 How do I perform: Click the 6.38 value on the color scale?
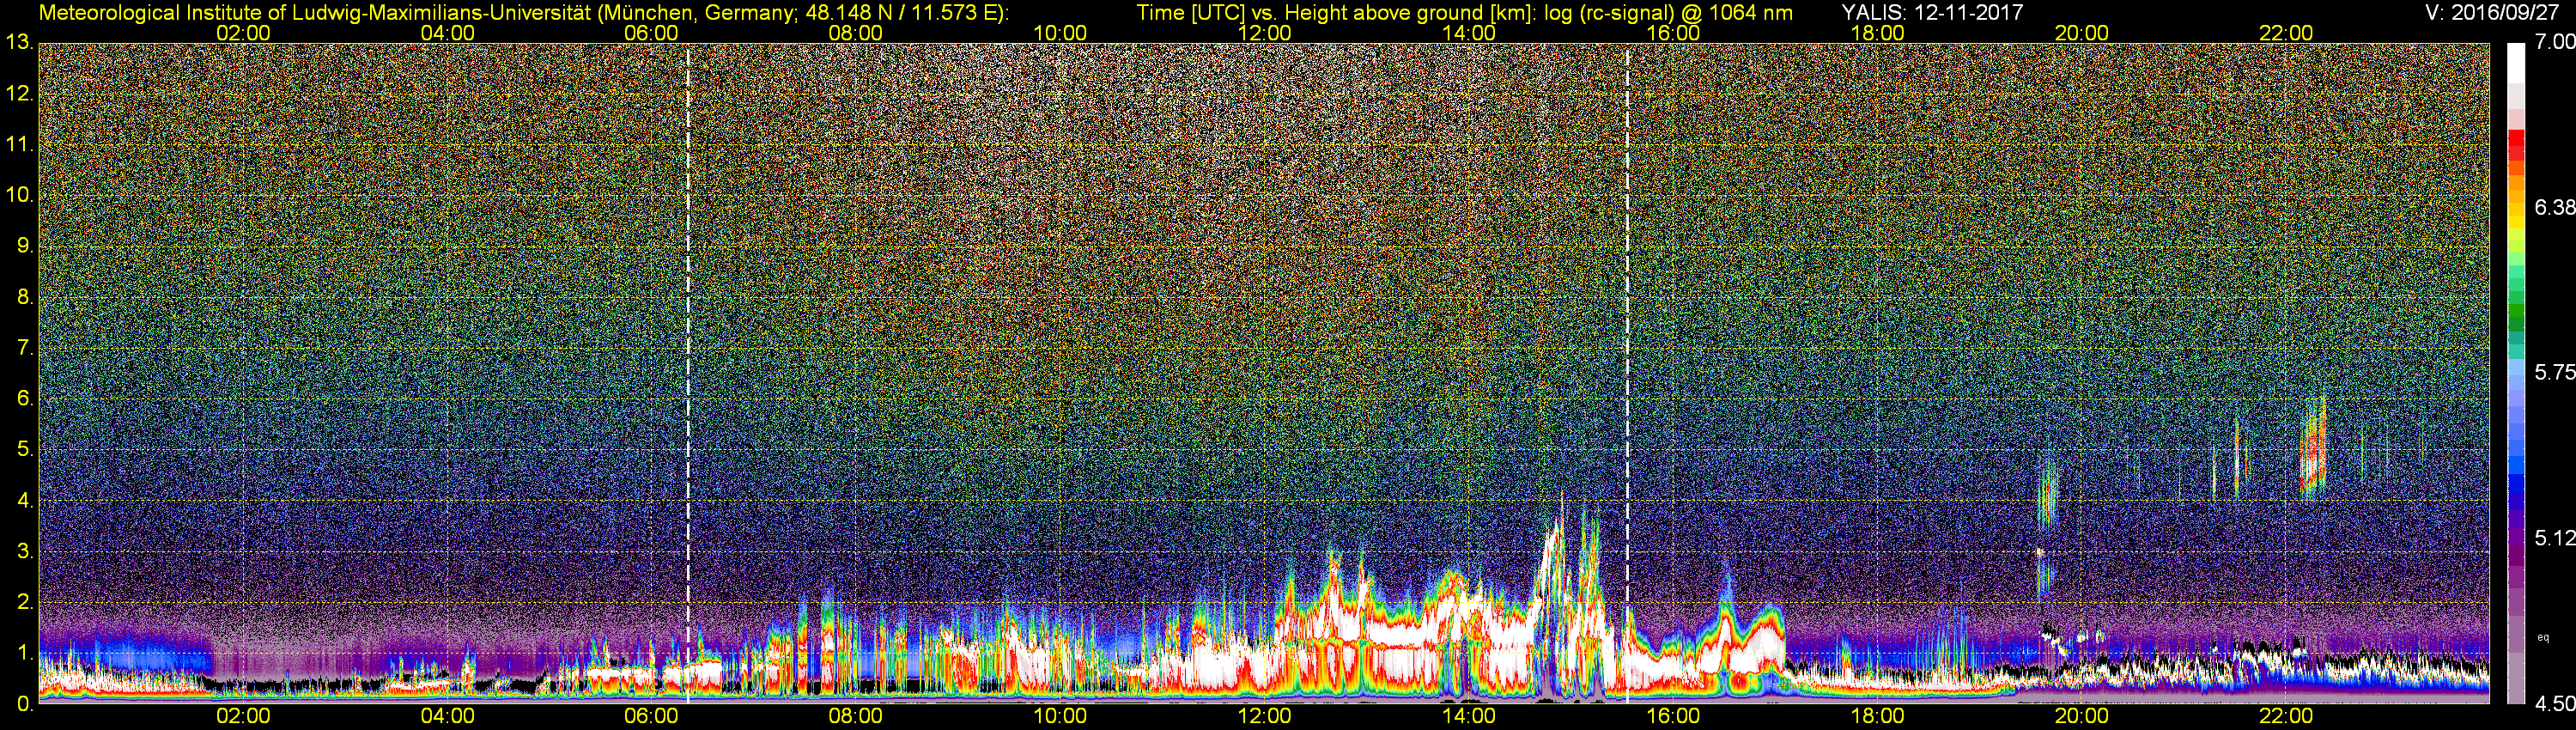pyautogui.click(x=2554, y=207)
